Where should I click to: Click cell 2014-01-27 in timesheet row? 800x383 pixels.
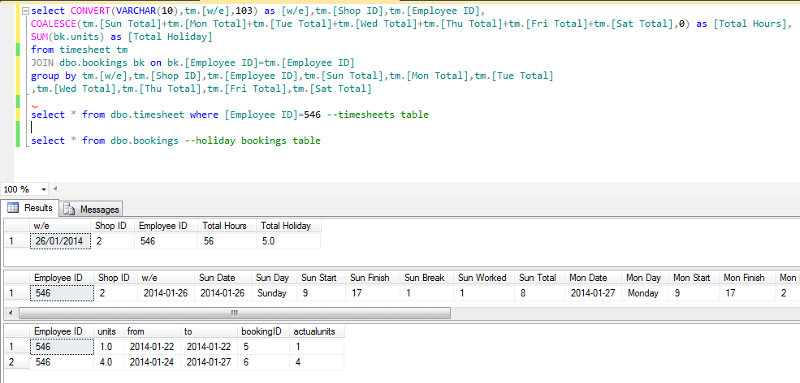[x=594, y=293]
